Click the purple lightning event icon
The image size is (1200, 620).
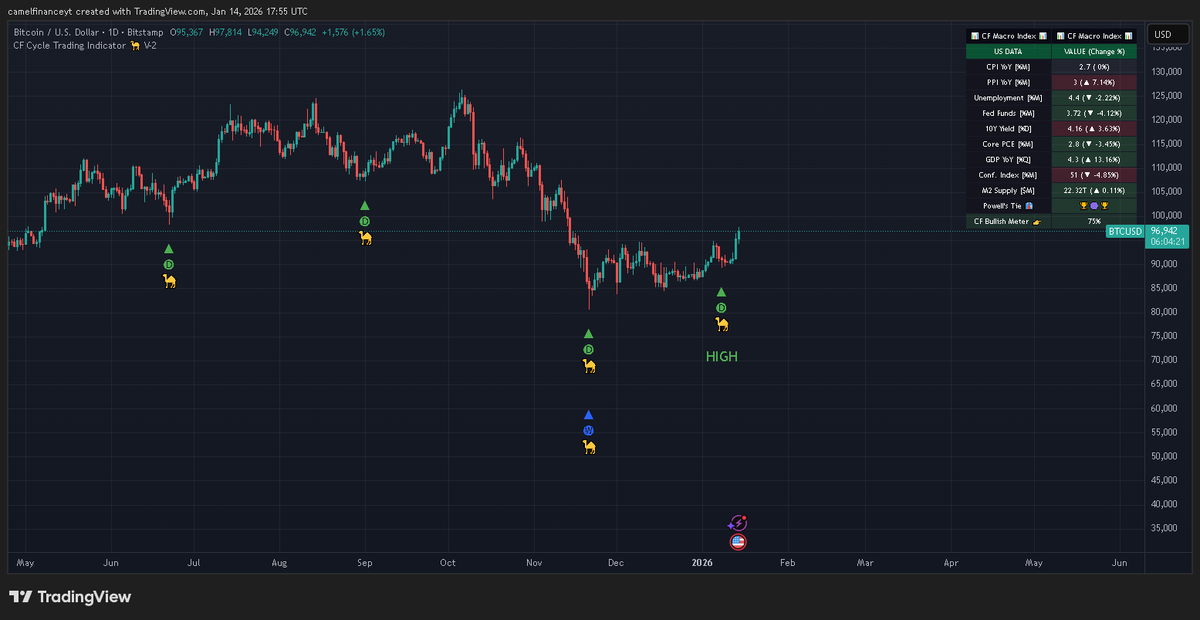pos(737,523)
